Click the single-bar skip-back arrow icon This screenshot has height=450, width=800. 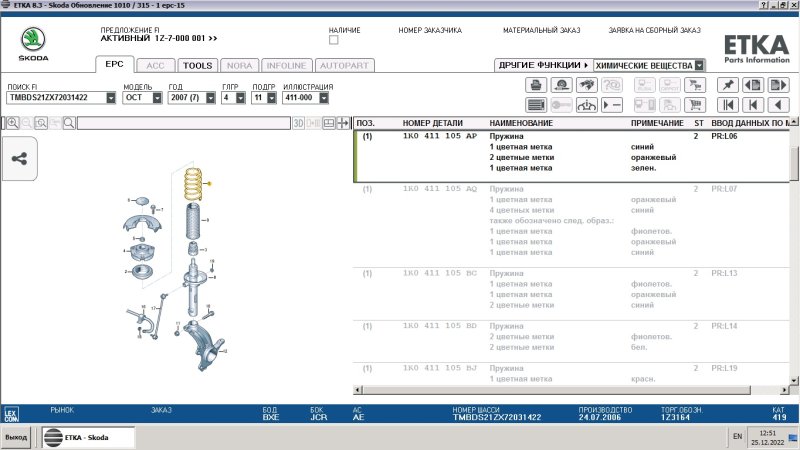point(753,105)
